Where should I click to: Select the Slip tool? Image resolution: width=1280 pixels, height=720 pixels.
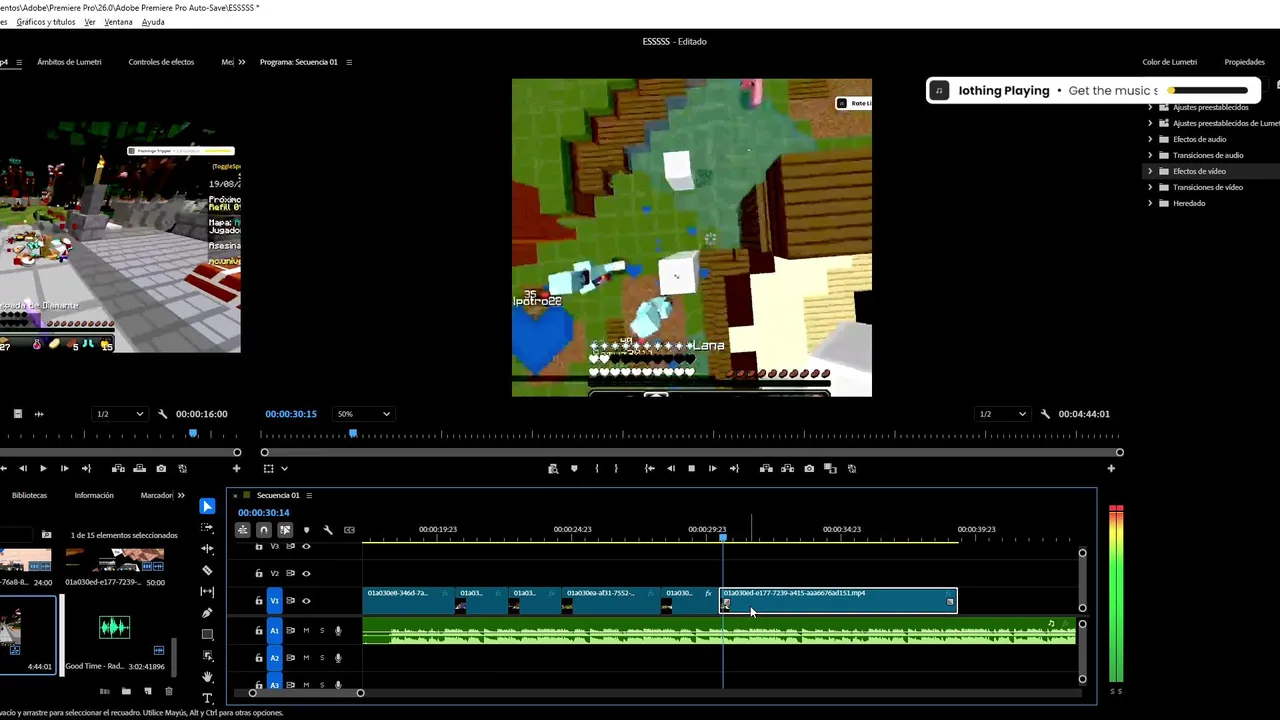(207, 591)
